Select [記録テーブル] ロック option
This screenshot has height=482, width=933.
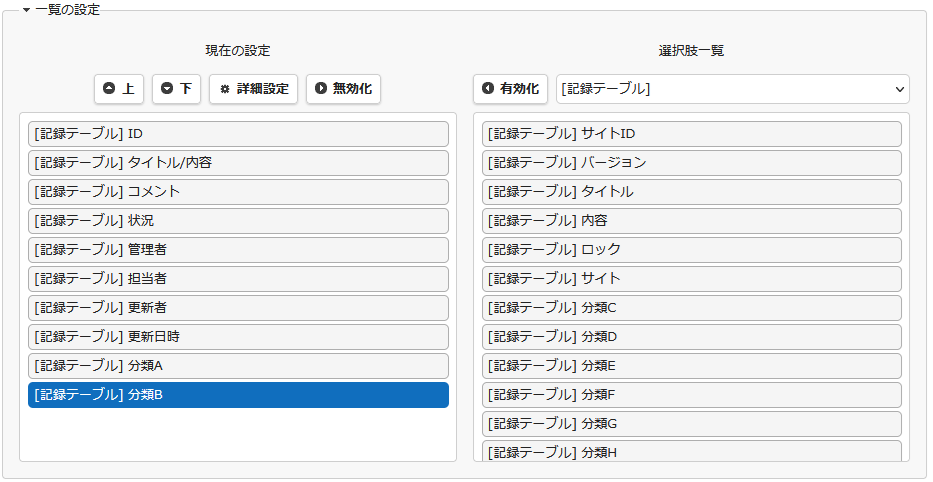[x=691, y=250]
